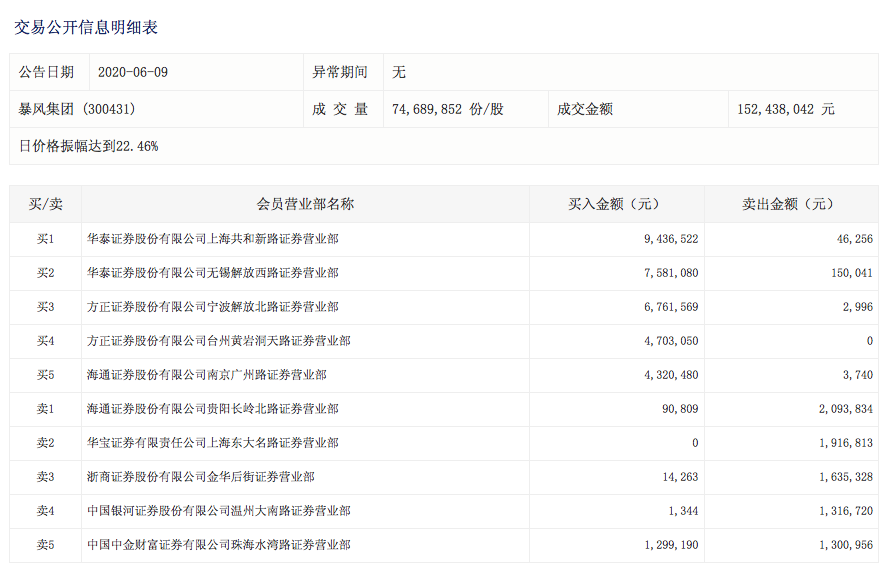Image resolution: width=889 pixels, height=572 pixels.
Task: Click the 成 交 量 label
Action: pos(340,109)
